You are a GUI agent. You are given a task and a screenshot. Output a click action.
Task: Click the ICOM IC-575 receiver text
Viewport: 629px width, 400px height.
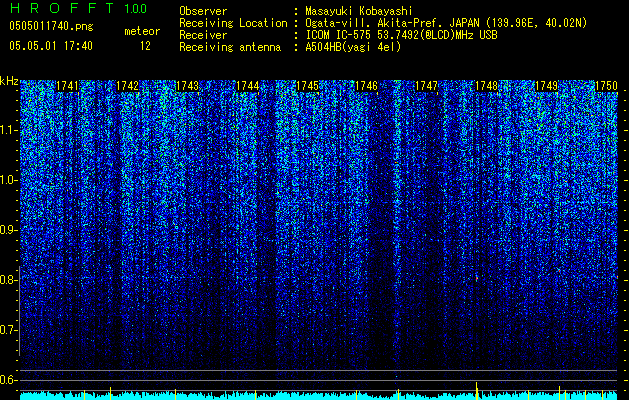401,35
